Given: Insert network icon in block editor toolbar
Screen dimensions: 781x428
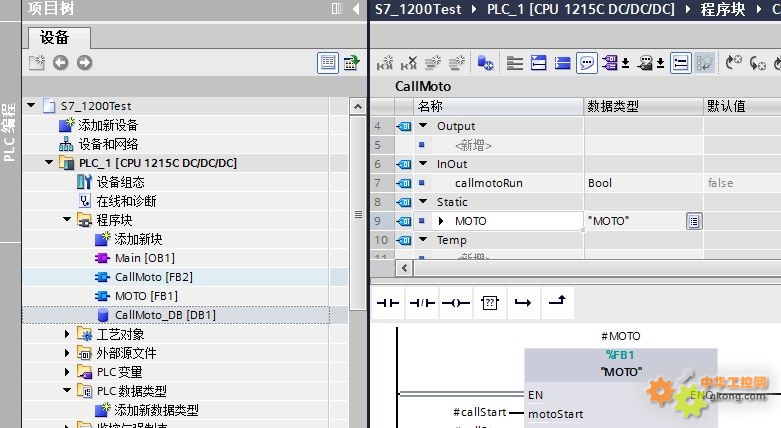Looking at the screenshot, I should 385,63.
